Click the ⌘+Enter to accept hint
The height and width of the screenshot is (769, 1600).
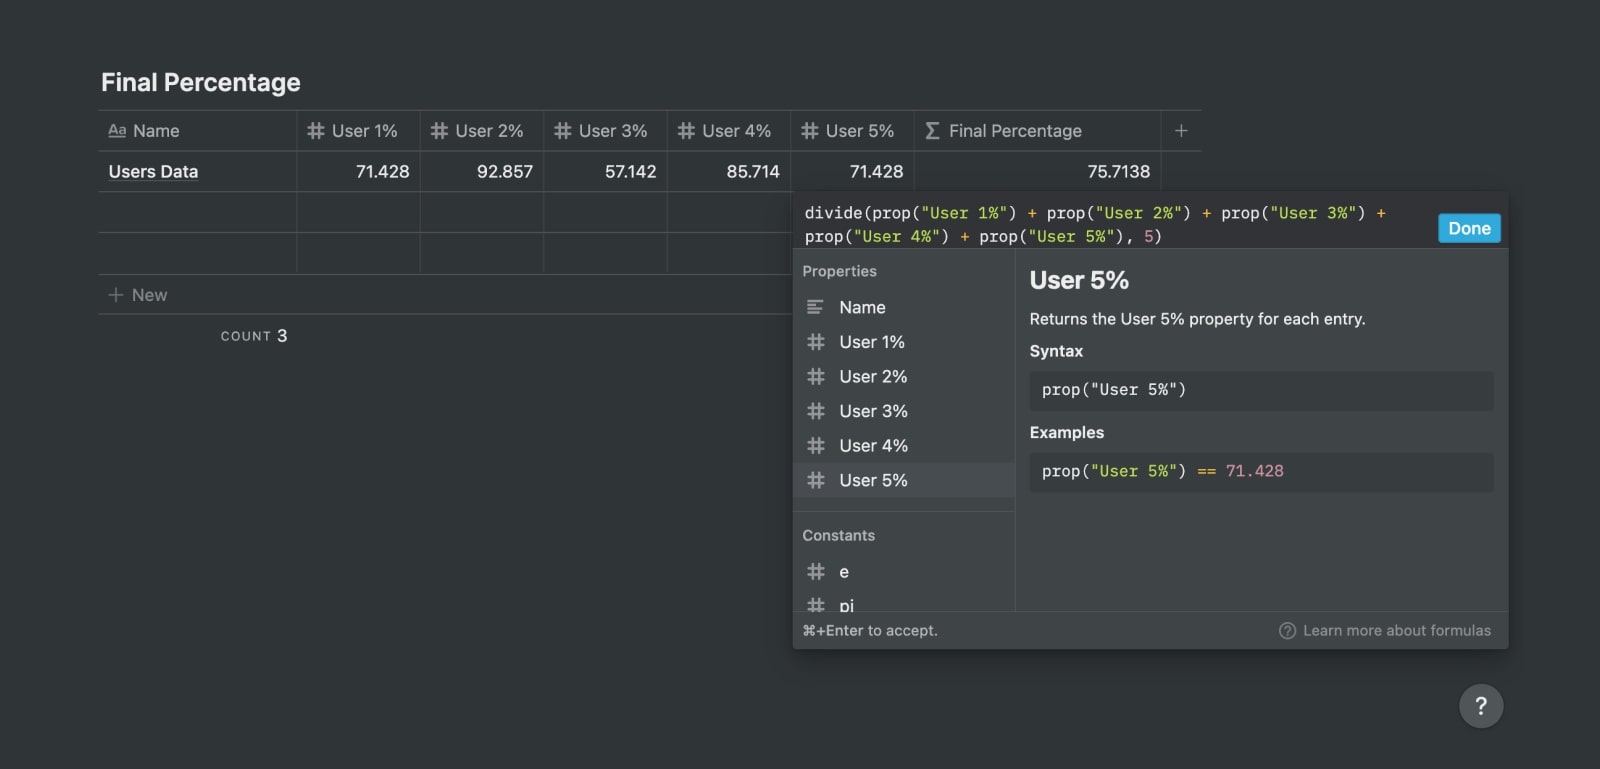click(870, 631)
